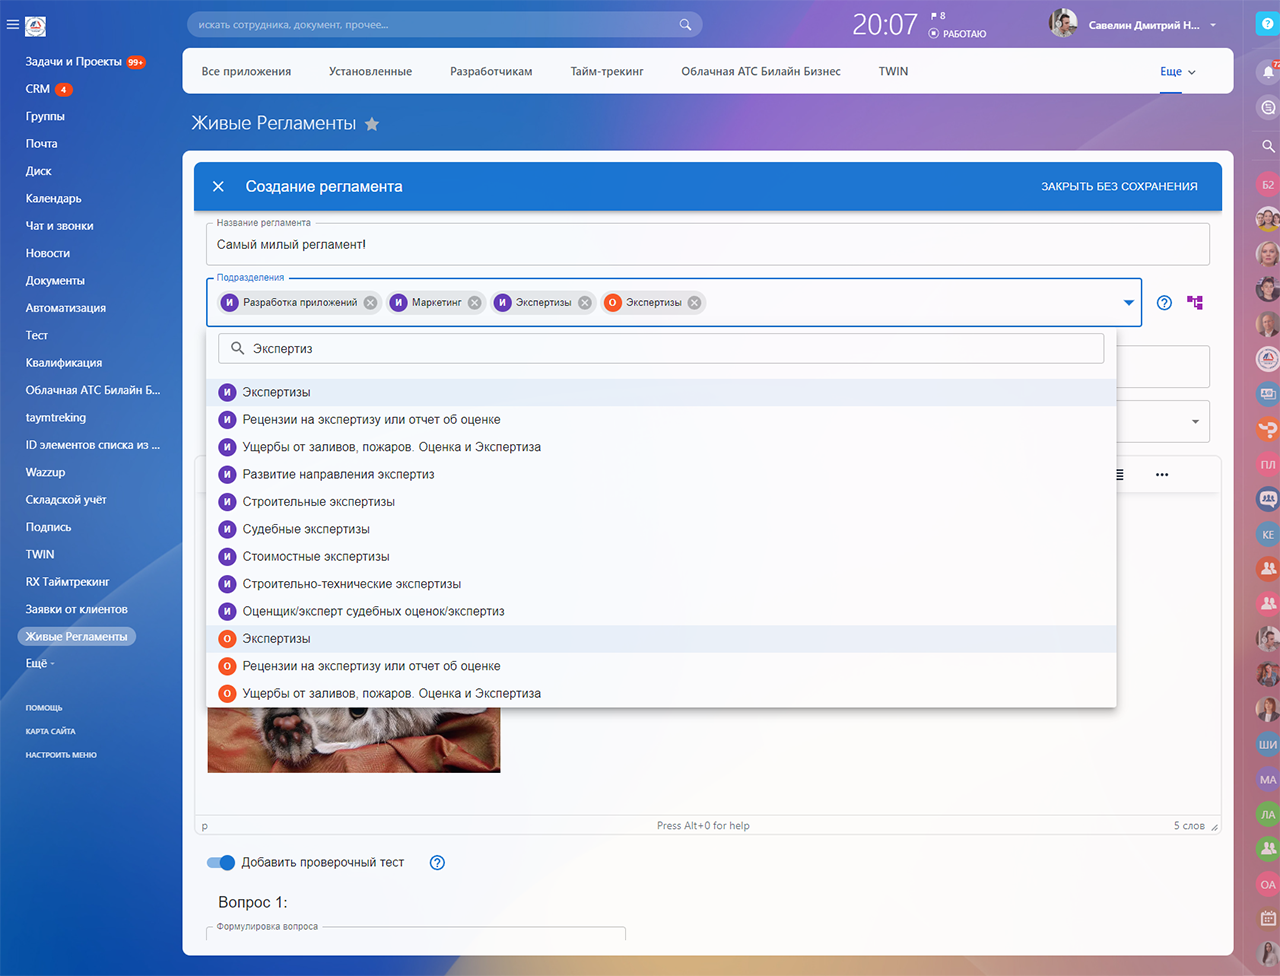Open the user profile dropdown arrow

pos(1213,25)
